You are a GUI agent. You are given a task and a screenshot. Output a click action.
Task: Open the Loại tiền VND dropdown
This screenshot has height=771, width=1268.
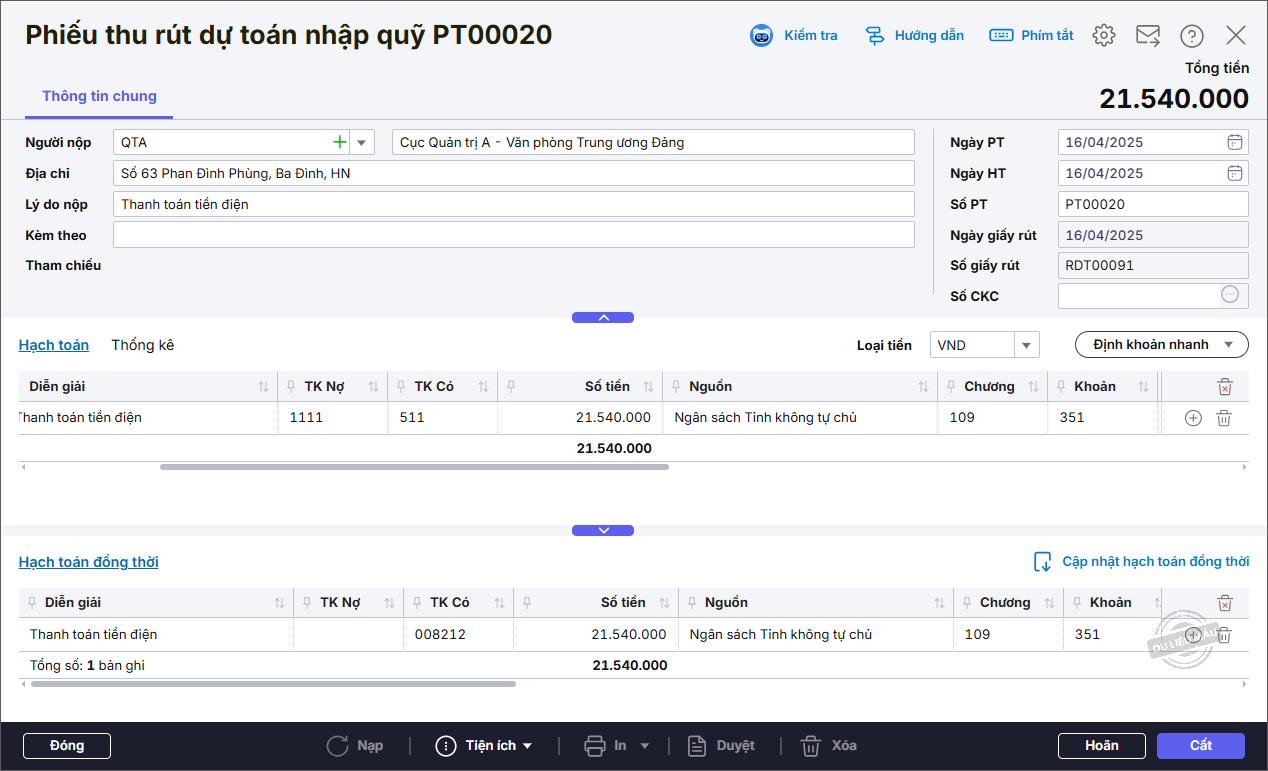tap(1026, 345)
